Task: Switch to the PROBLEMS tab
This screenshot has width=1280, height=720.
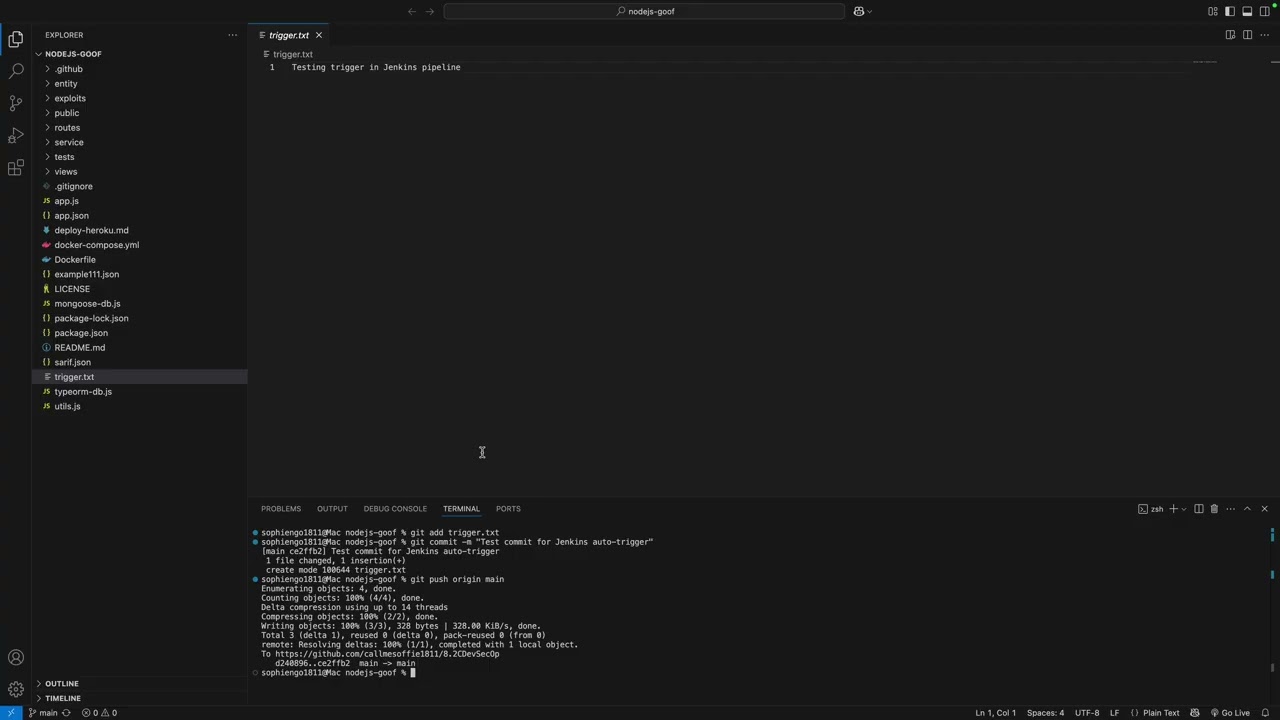Action: pyautogui.click(x=281, y=509)
